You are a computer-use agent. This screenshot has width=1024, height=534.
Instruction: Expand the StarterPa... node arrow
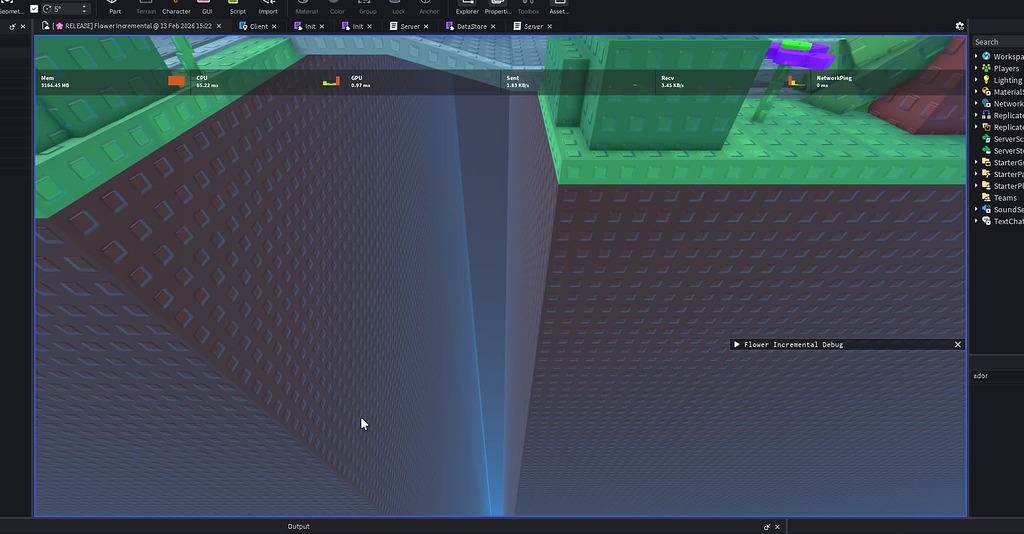(976, 174)
